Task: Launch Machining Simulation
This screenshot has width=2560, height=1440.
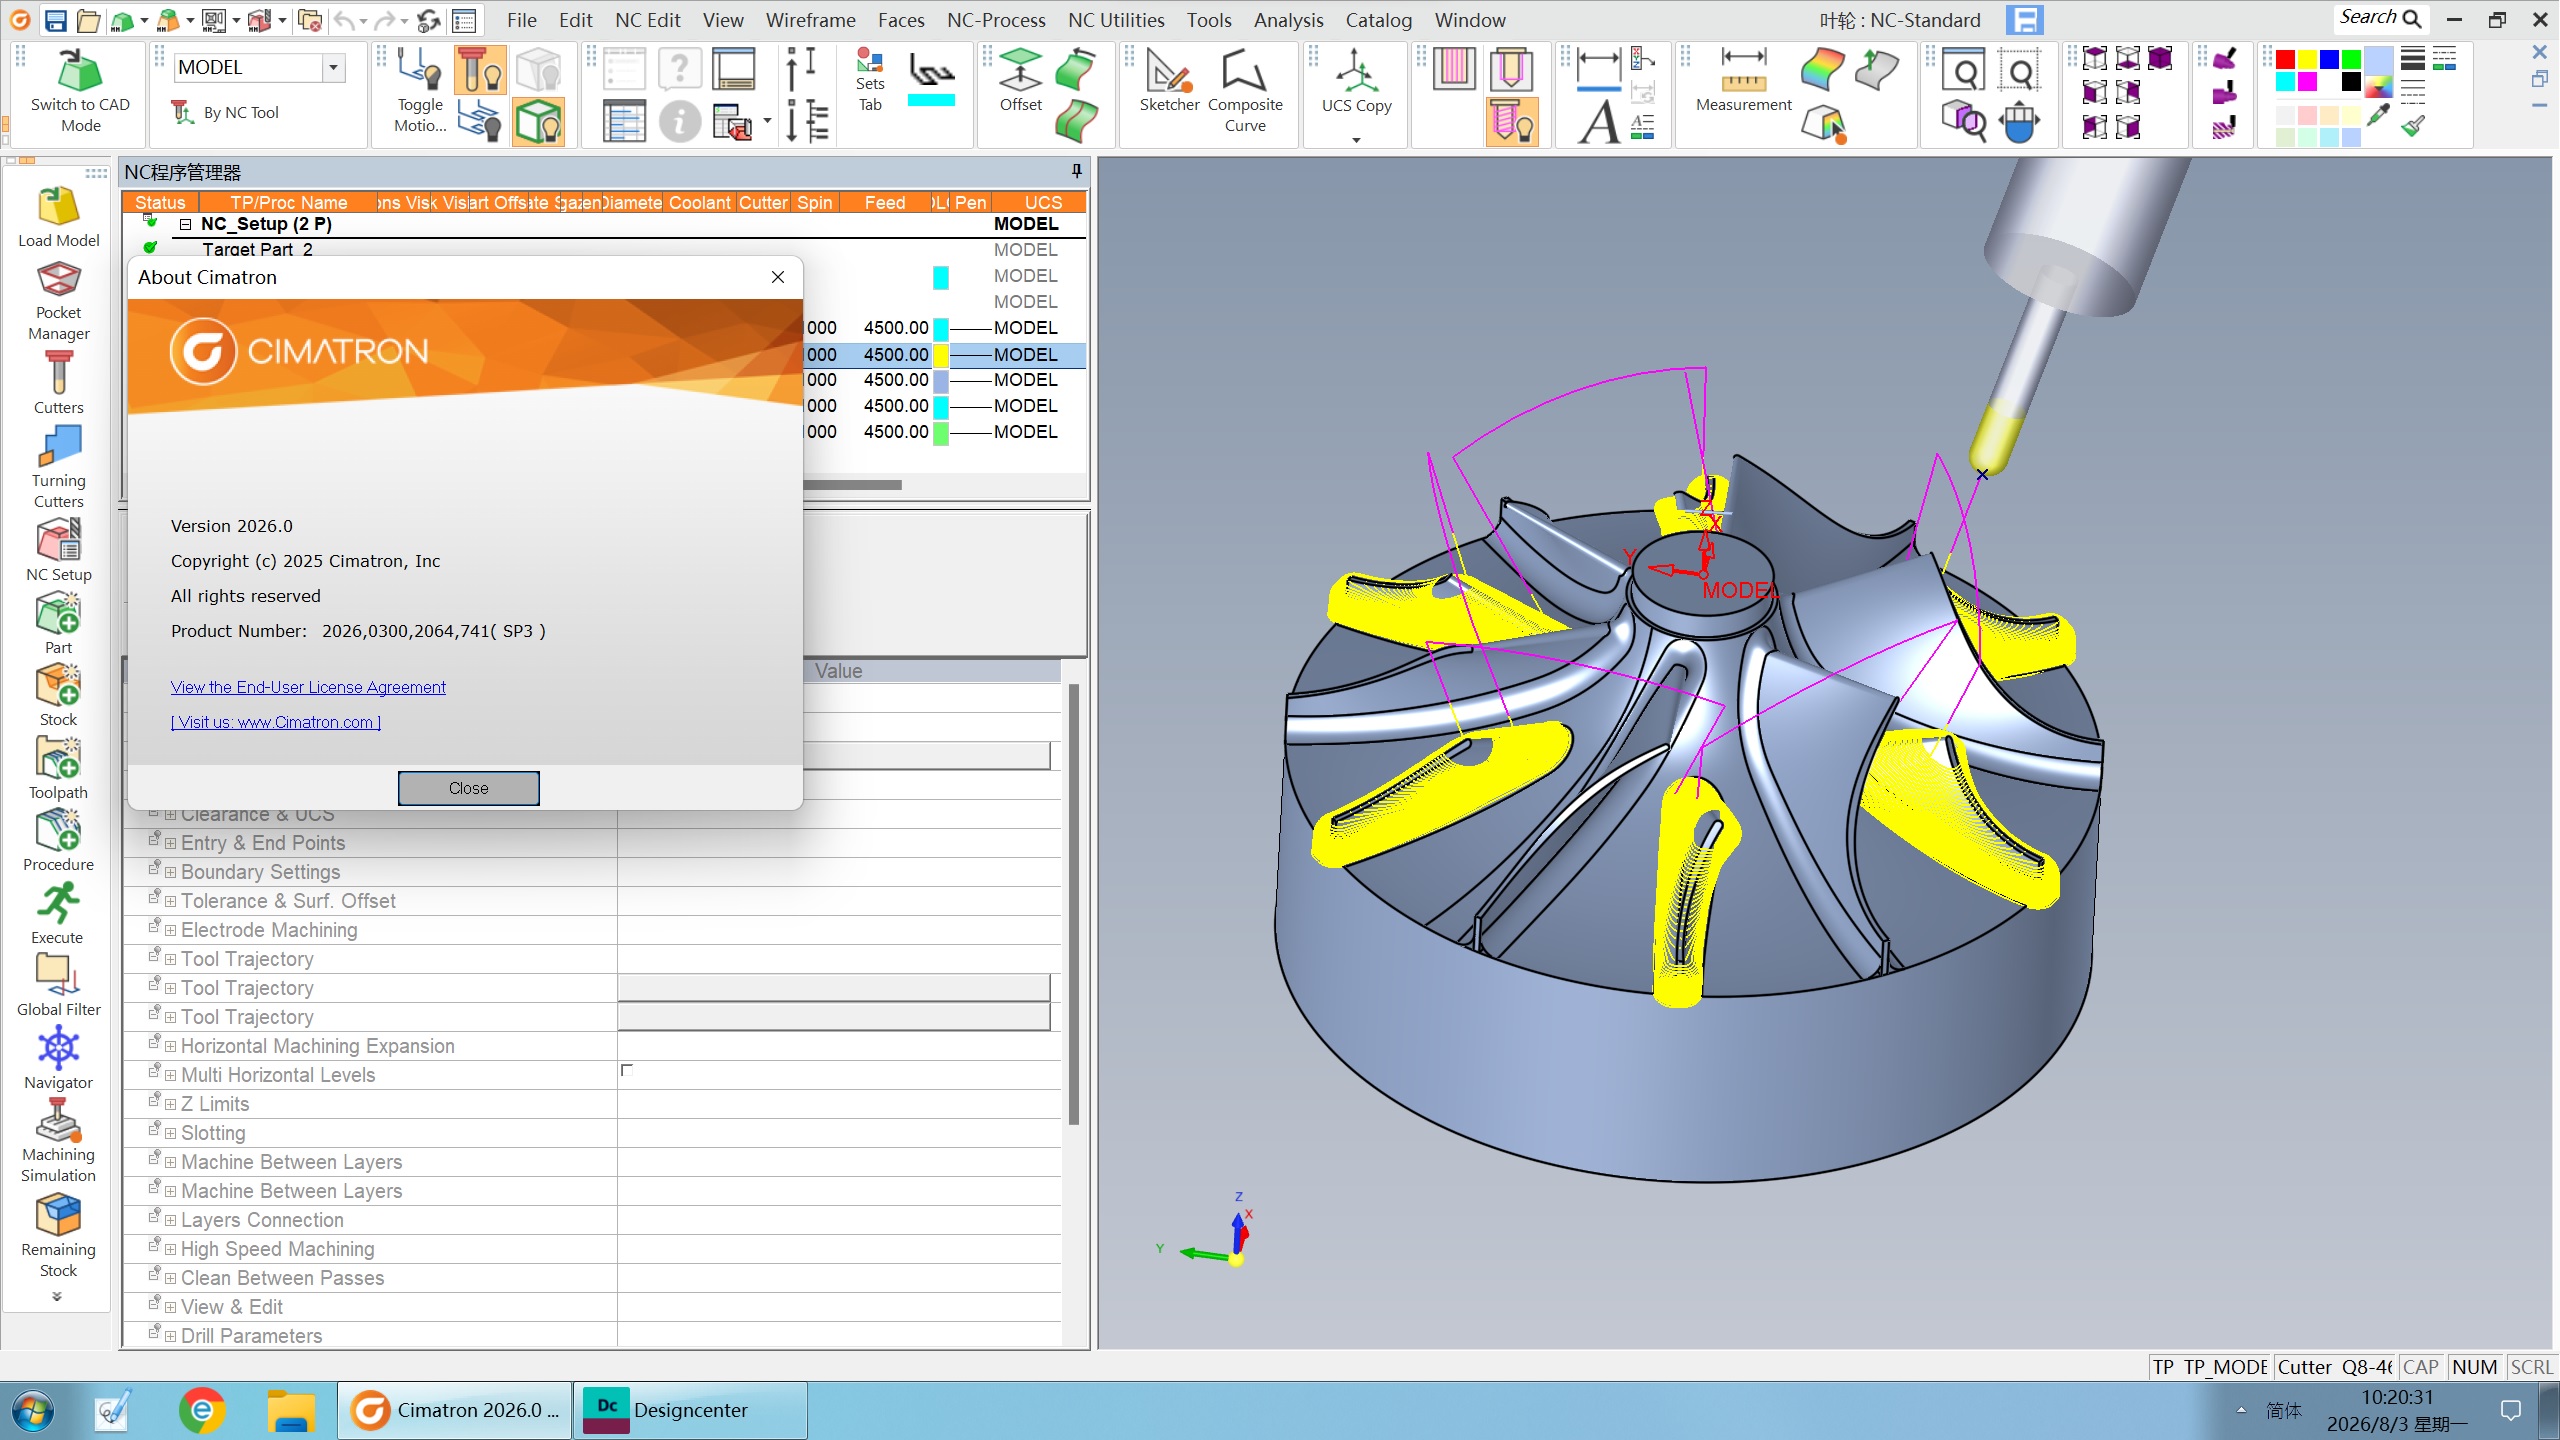Action: 58,1141
